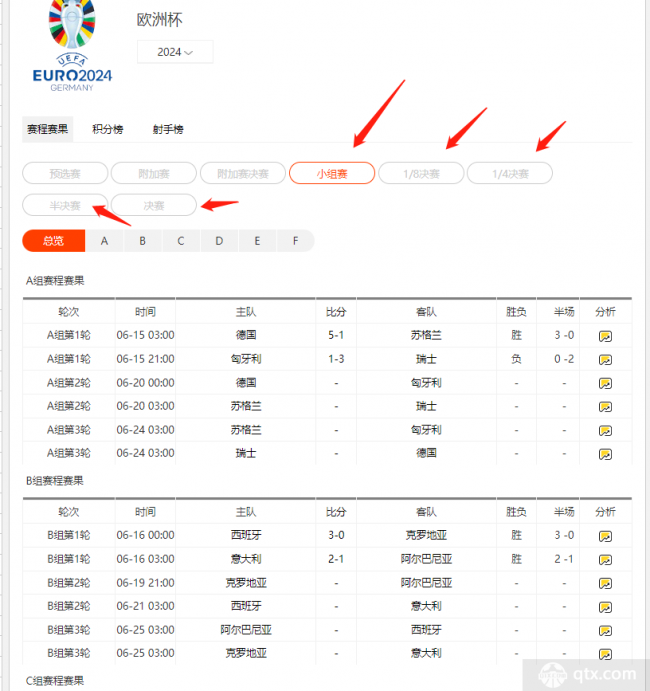Select the 附加赛 stage button
Viewport: 650px width, 691px height.
tap(154, 173)
